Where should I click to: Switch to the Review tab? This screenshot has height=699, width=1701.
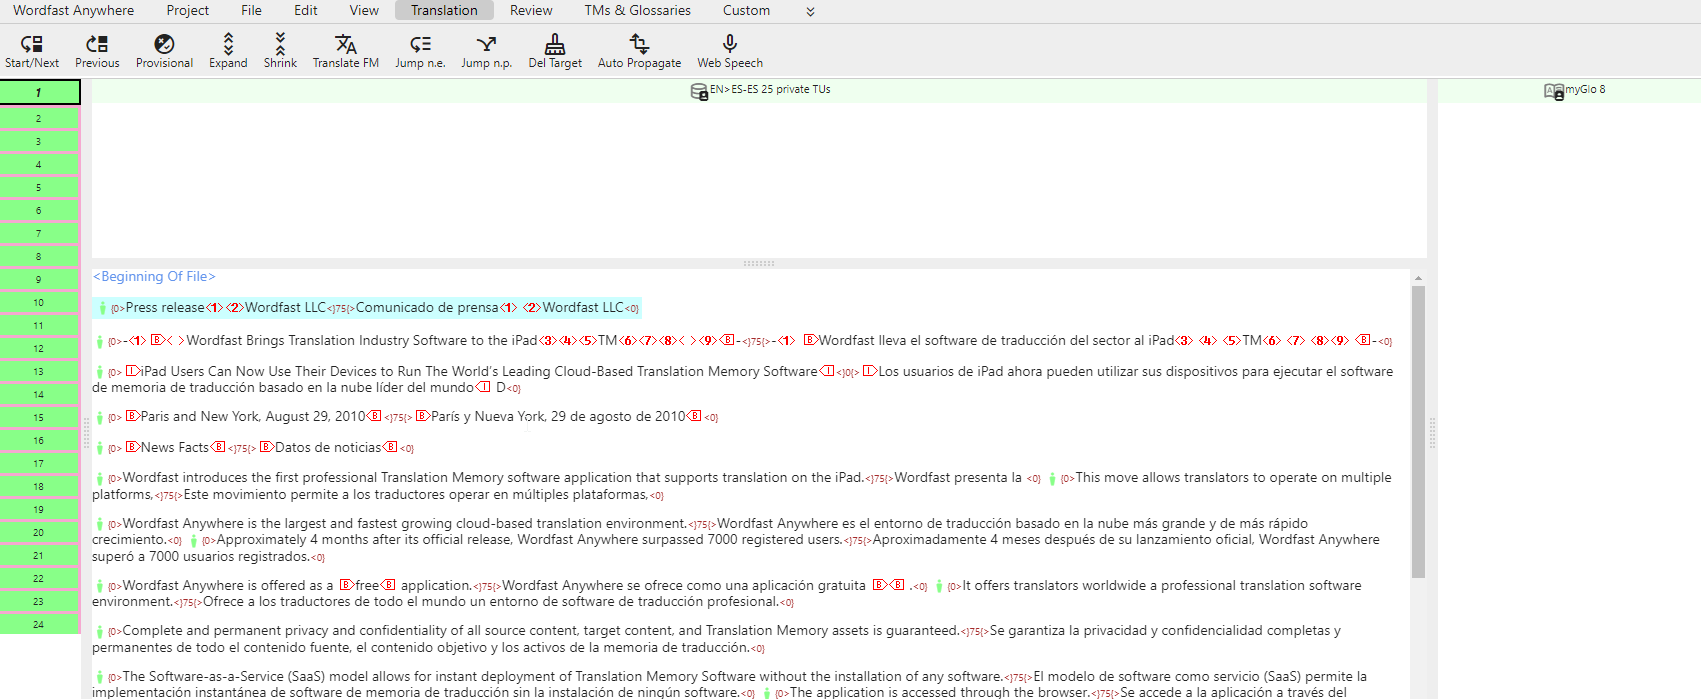531,10
